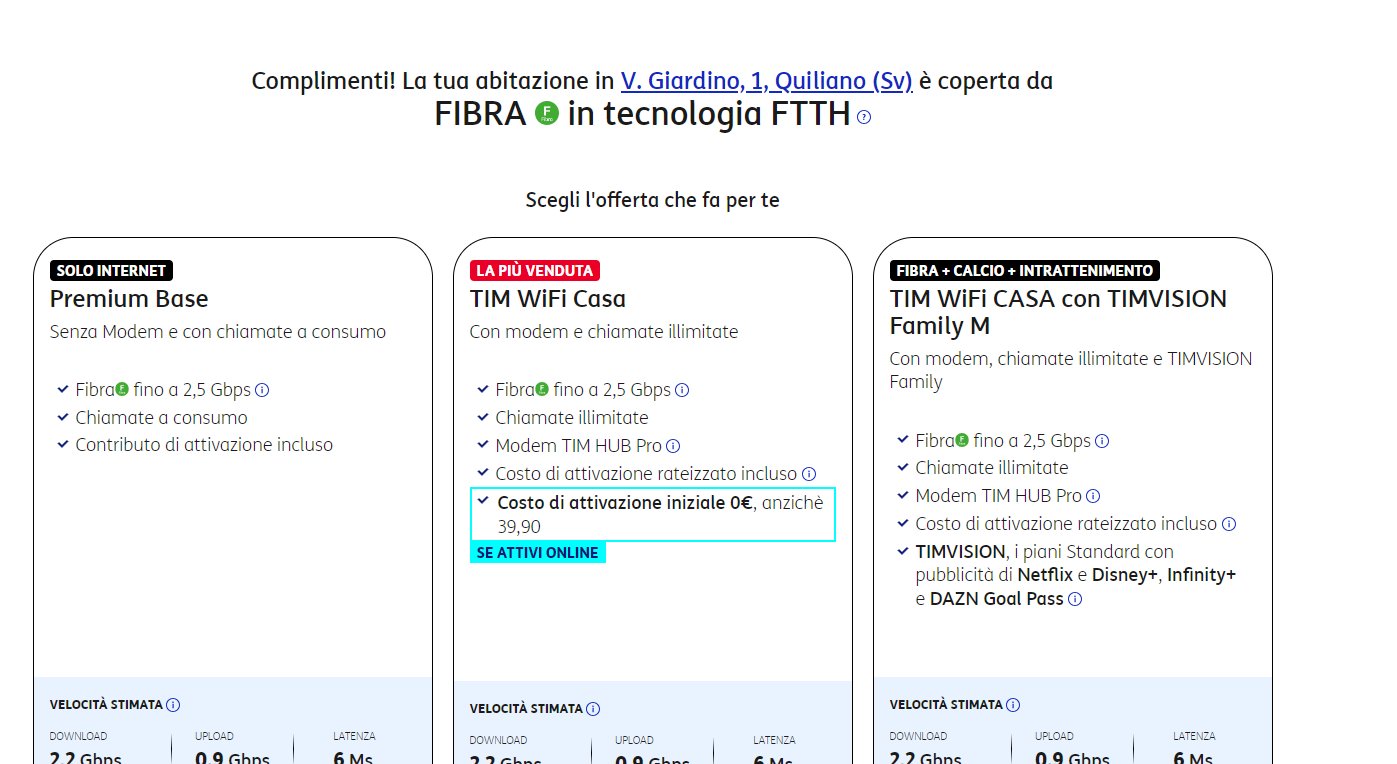Click the LA PIÙ VENDUTA badge
Viewport: 1397px width, 764px height.
click(535, 270)
